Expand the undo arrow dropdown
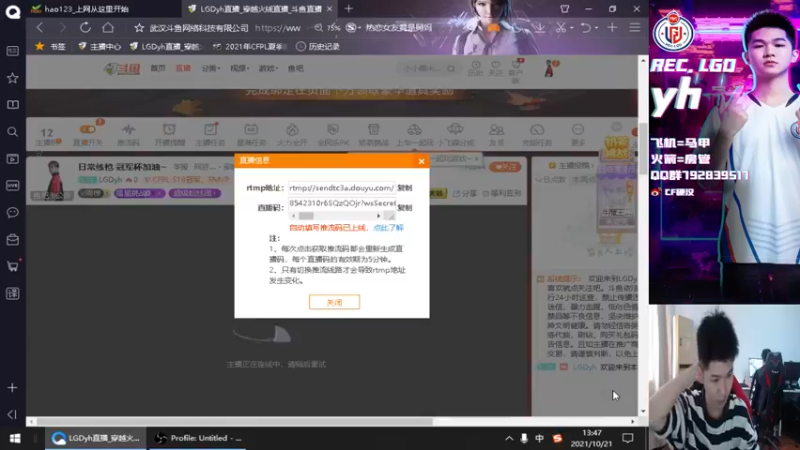 click(x=596, y=28)
